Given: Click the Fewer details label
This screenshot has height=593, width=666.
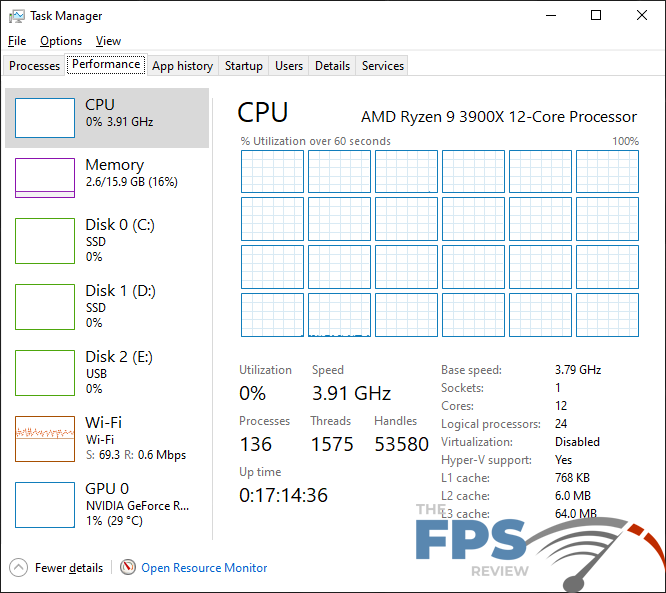Looking at the screenshot, I should tap(69, 568).
